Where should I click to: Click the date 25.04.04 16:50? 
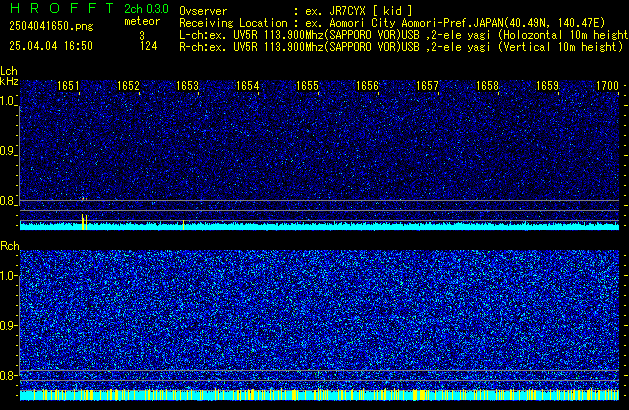pyautogui.click(x=51, y=46)
